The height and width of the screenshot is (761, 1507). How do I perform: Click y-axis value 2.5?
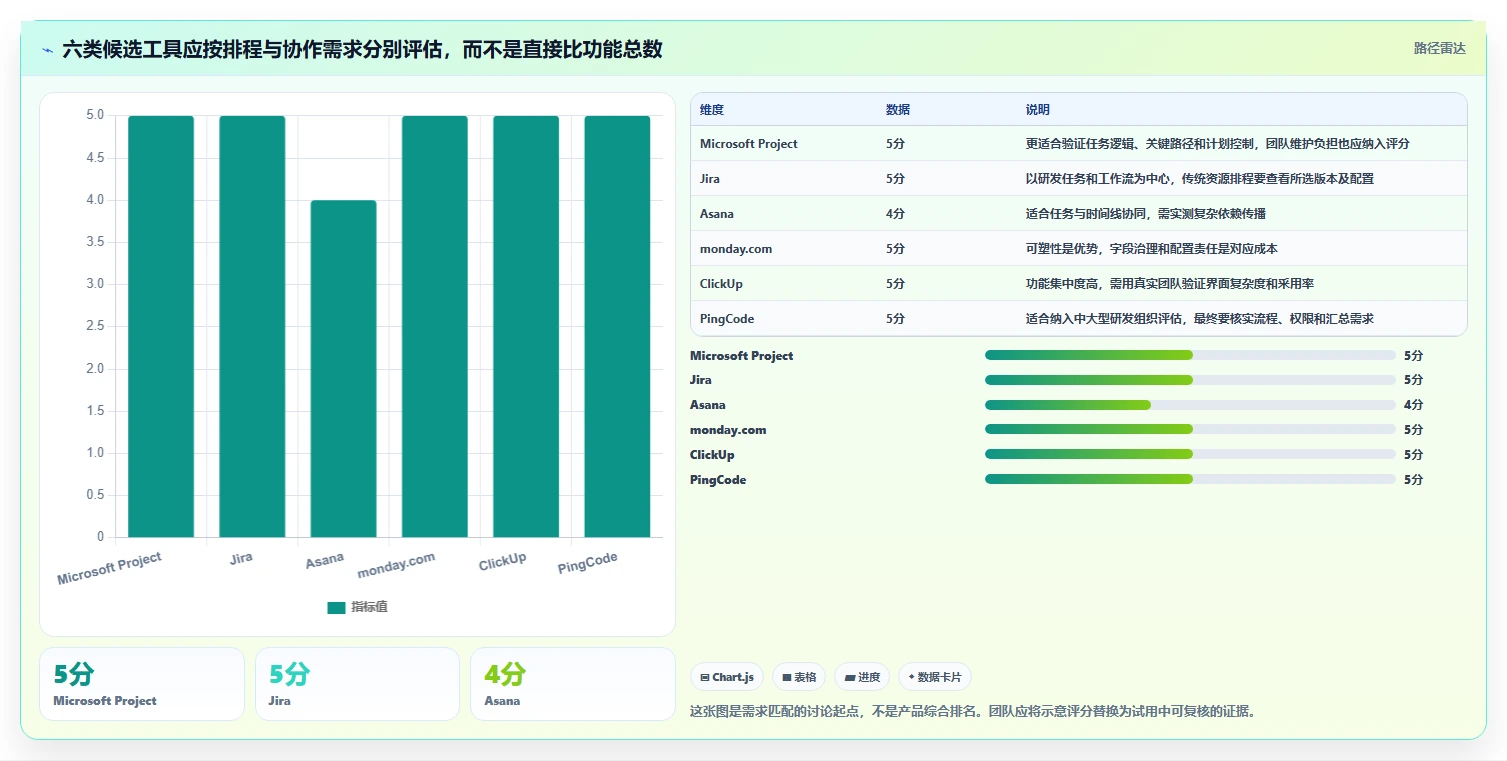94,326
